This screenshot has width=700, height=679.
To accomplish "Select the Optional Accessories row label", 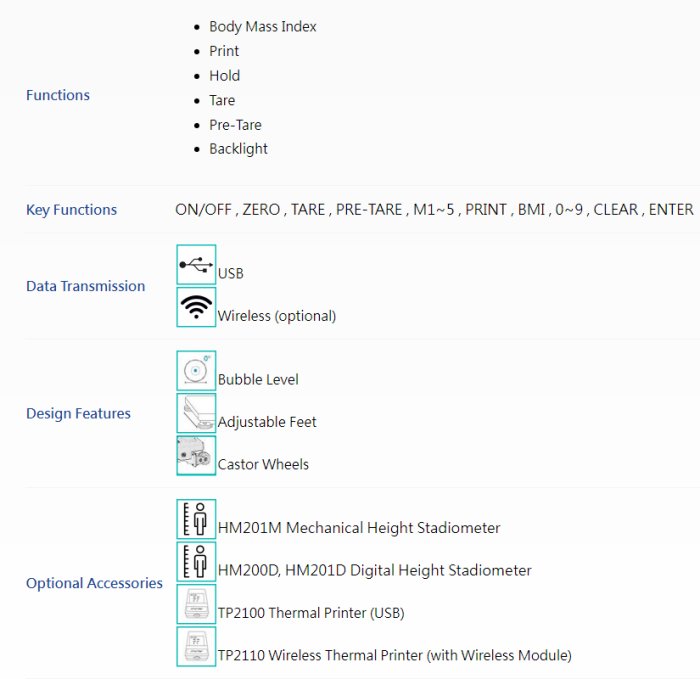I will (x=94, y=583).
